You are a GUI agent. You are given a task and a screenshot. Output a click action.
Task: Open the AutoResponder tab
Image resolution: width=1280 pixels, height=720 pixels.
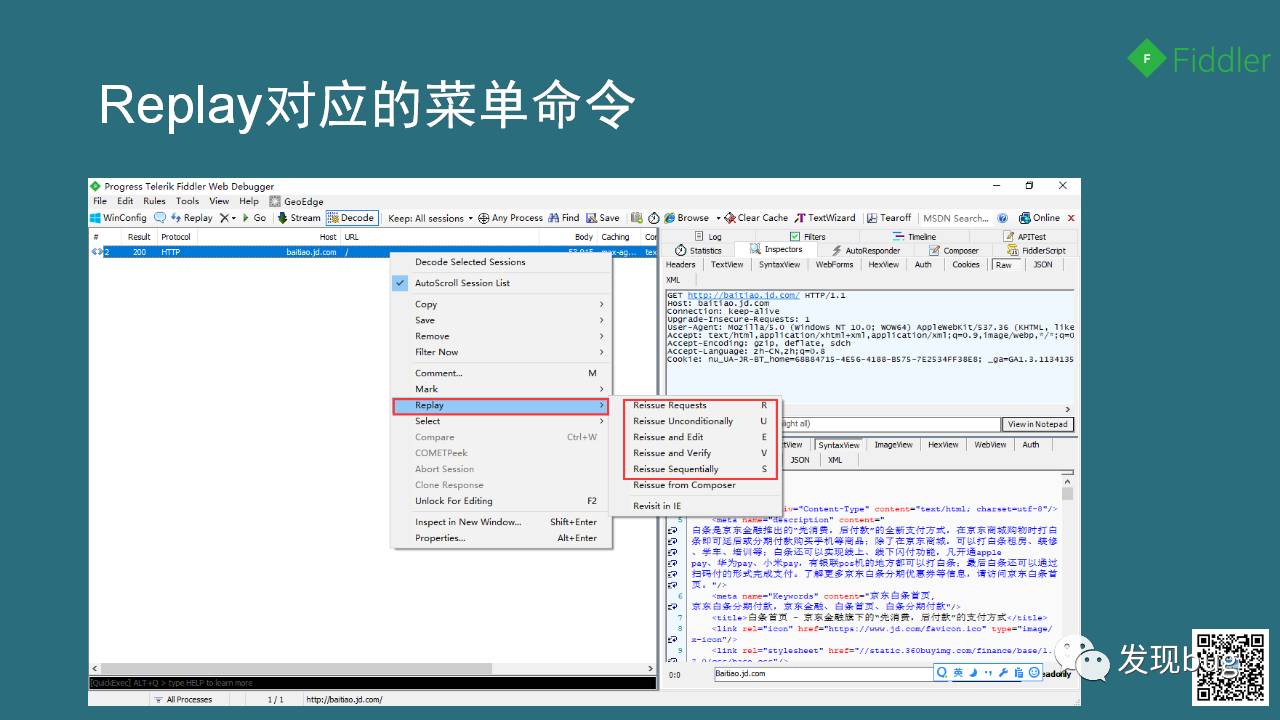pyautogui.click(x=866, y=250)
